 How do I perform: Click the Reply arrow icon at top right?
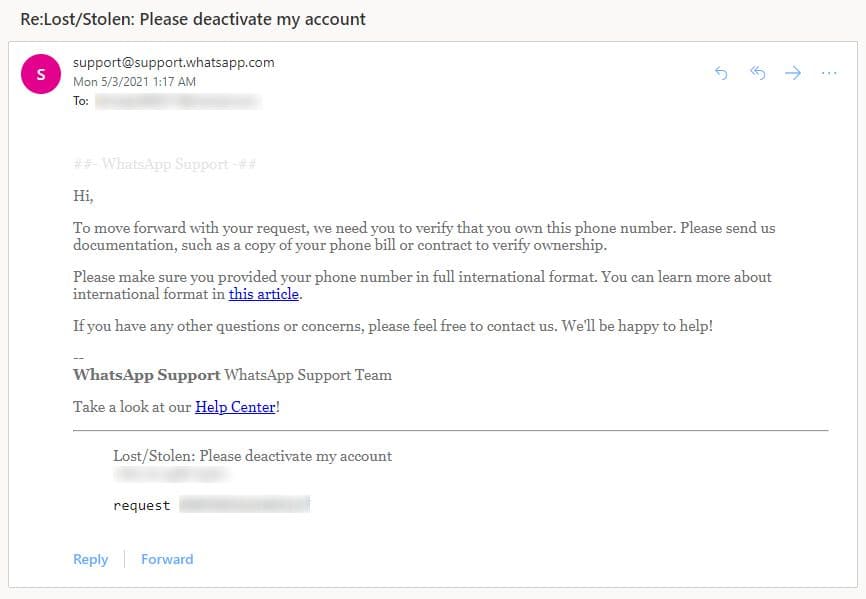click(x=721, y=73)
